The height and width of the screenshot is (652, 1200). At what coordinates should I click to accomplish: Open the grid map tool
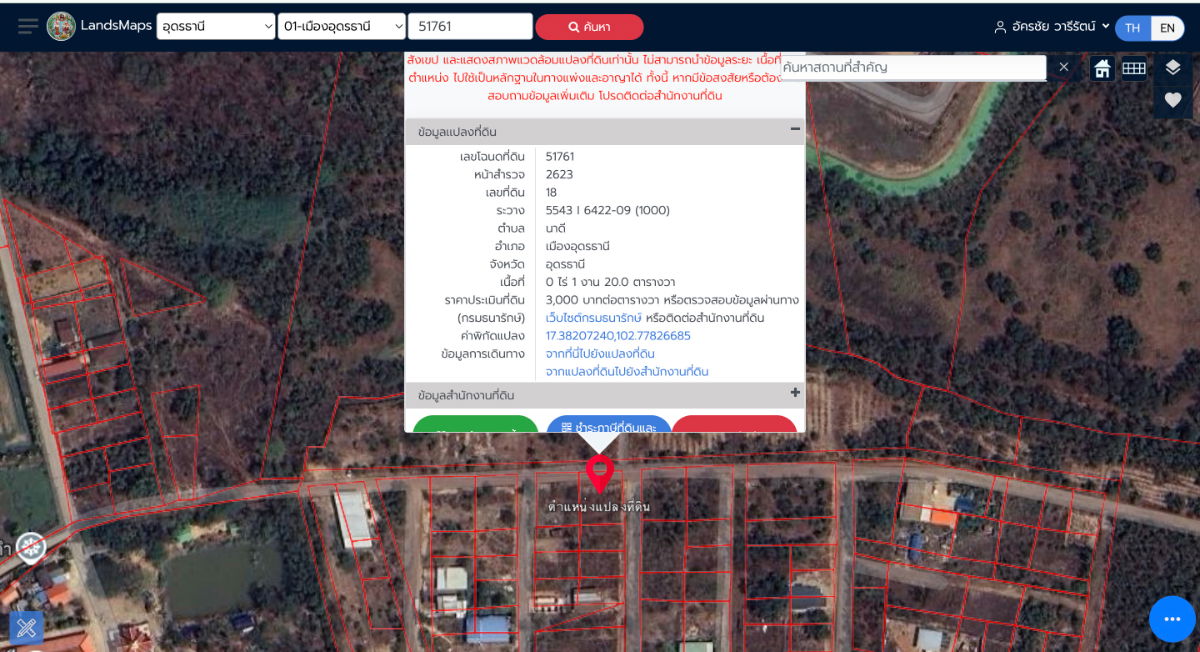(x=1133, y=68)
